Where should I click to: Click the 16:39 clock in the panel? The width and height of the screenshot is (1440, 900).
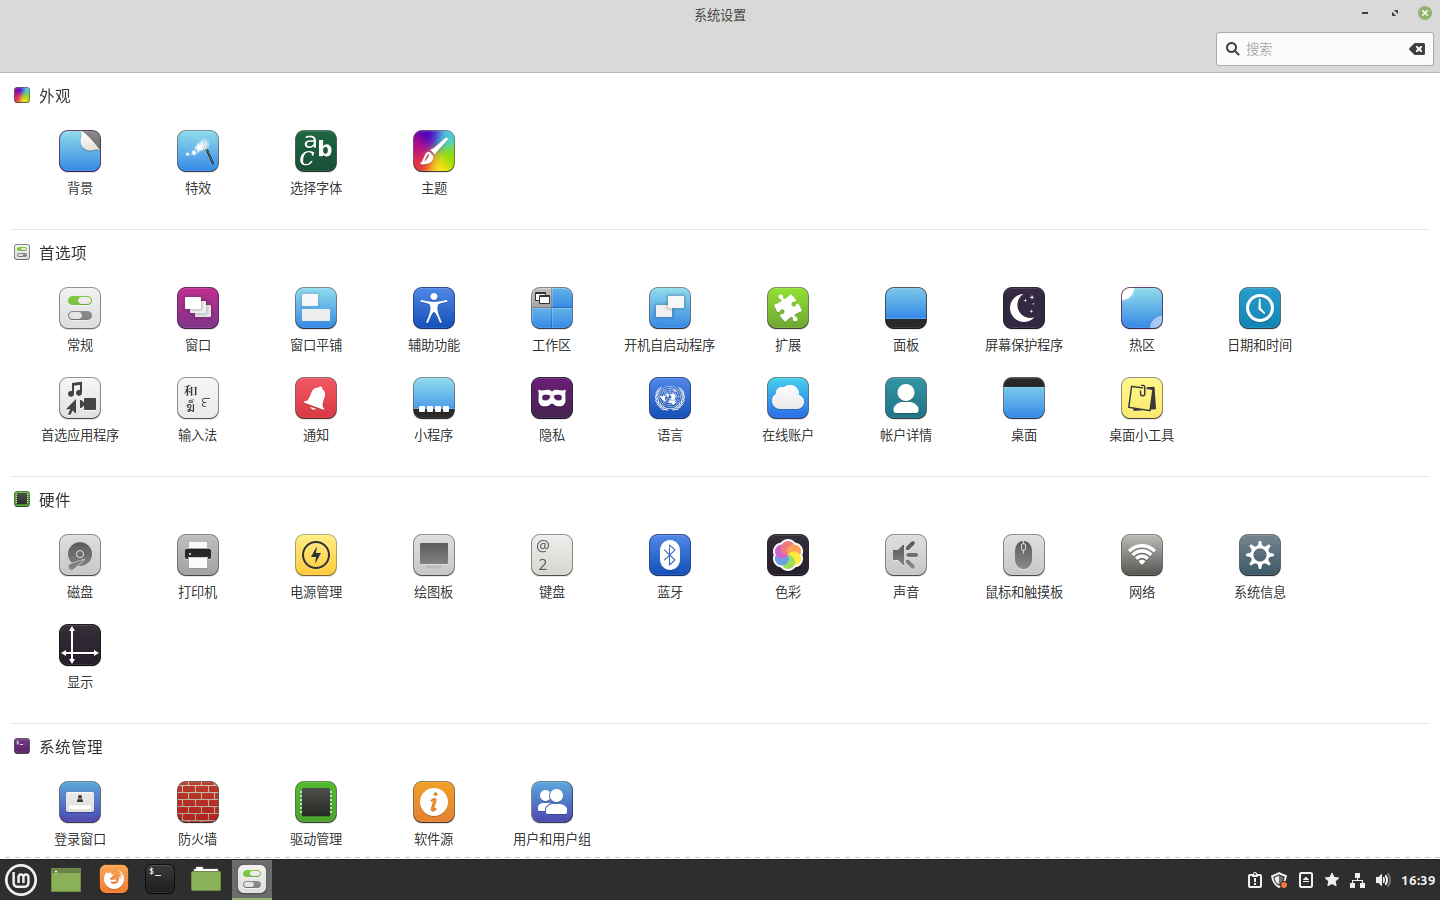coord(1418,880)
